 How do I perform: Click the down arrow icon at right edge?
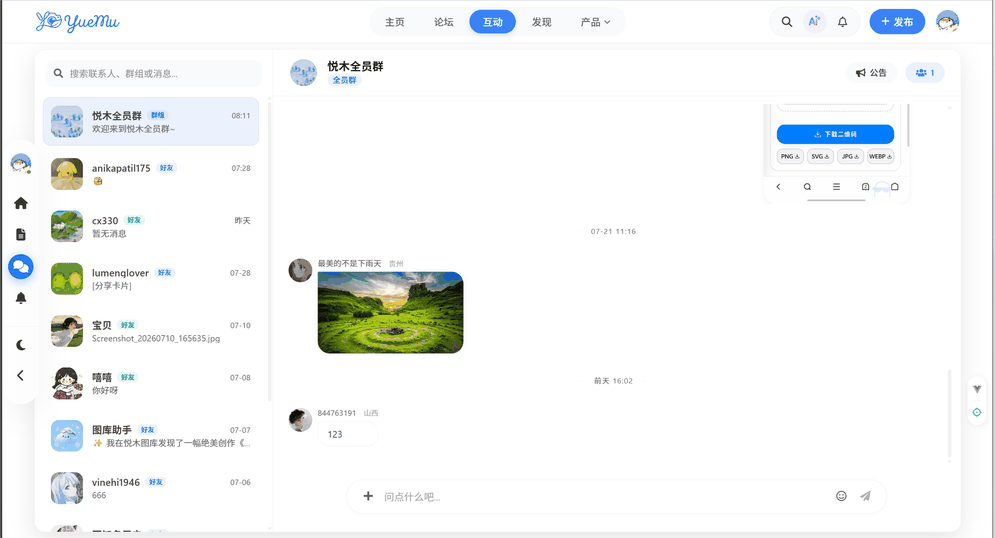point(977,389)
